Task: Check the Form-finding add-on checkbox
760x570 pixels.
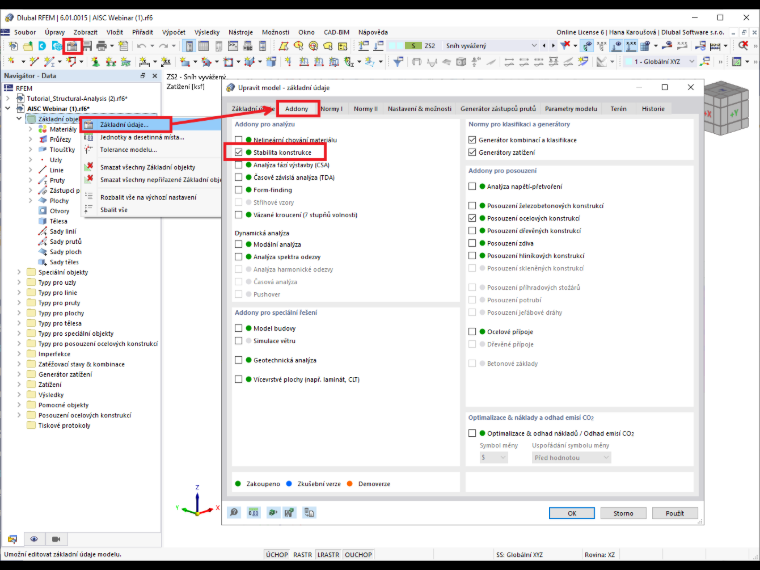Action: pyautogui.click(x=238, y=190)
